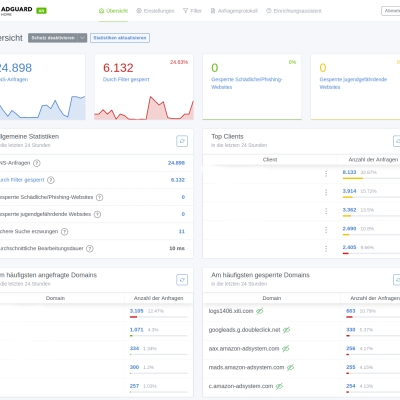Show help for jugendgefährdende Websites row
400x400 pixels.
click(x=97, y=214)
